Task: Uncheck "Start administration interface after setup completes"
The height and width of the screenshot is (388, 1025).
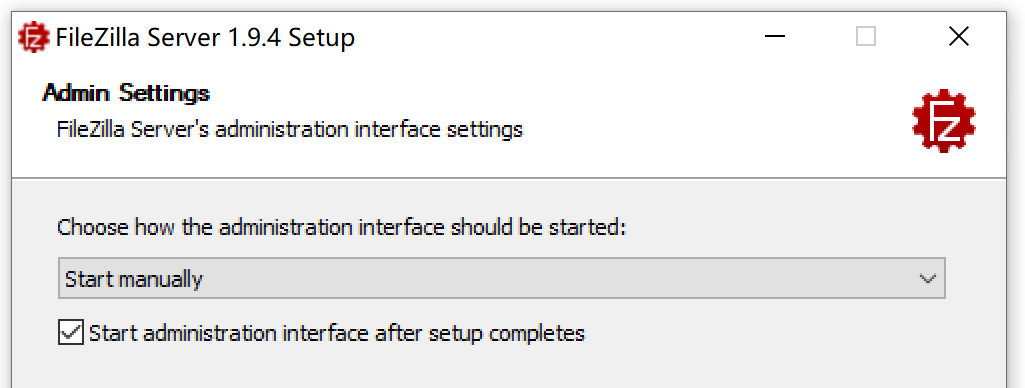Action: 71,333
